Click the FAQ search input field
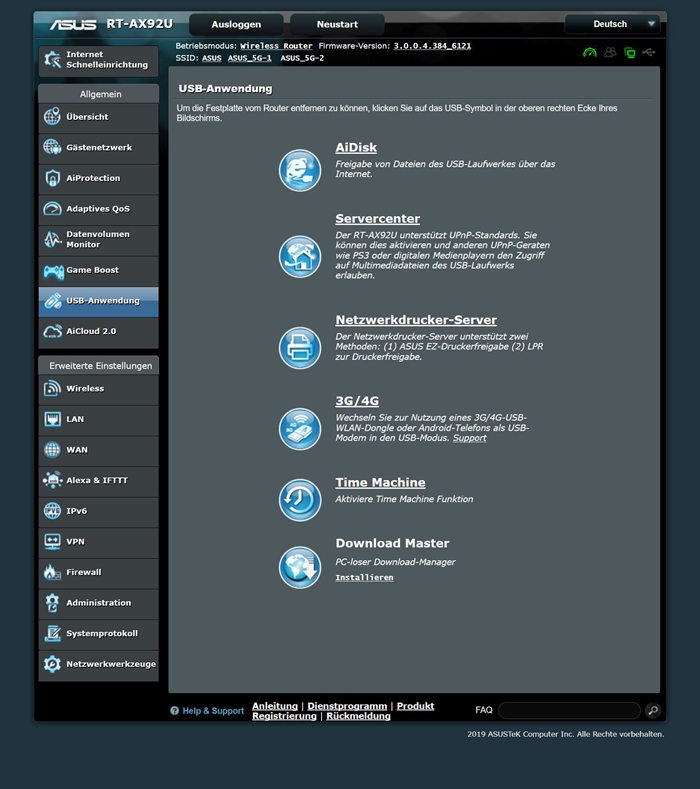 569,710
